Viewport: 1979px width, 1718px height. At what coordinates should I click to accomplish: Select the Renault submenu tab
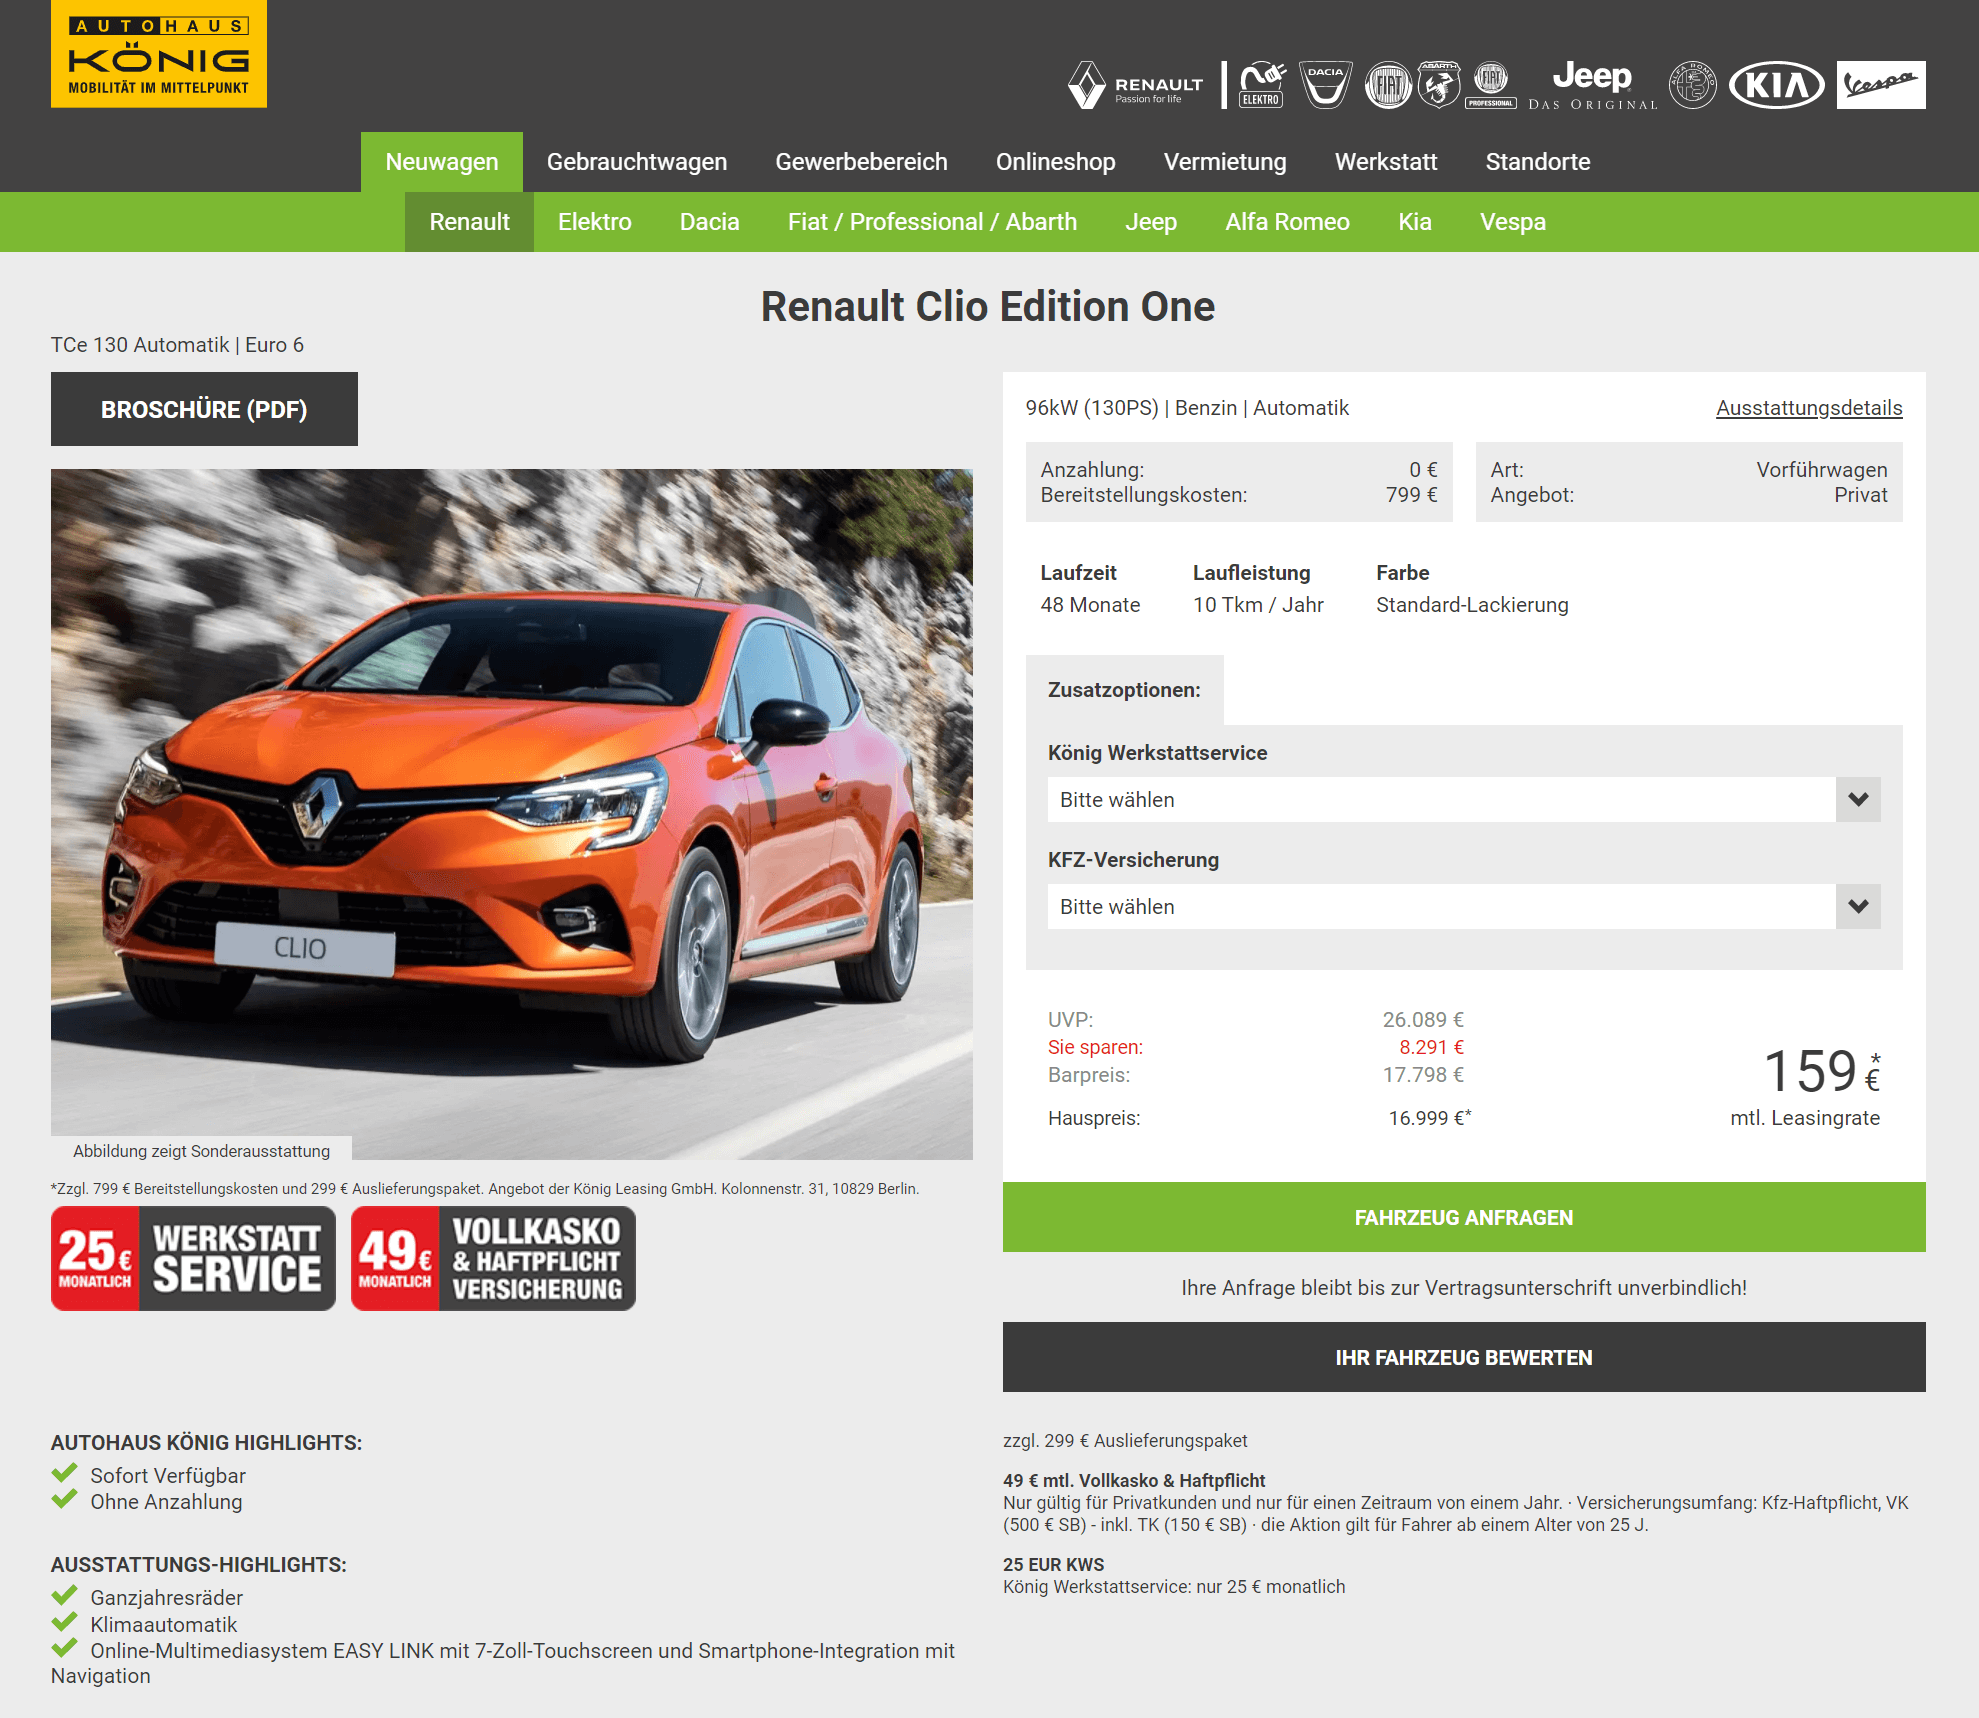pos(469,222)
